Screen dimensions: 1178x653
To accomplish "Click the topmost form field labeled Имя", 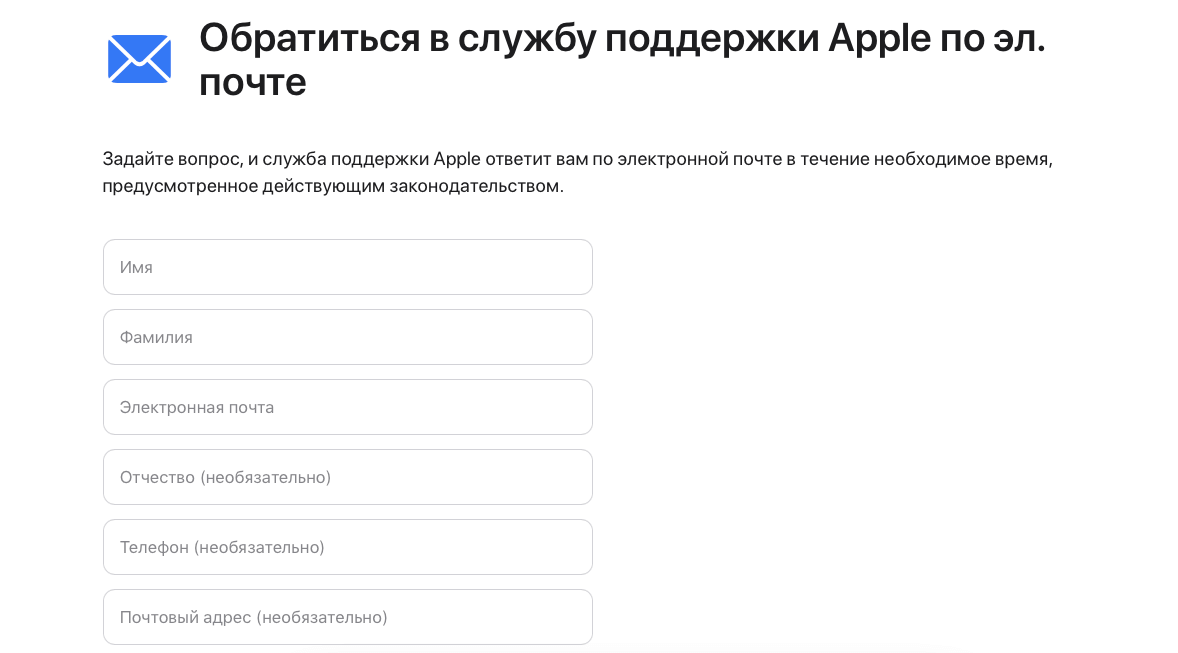I will [x=347, y=267].
